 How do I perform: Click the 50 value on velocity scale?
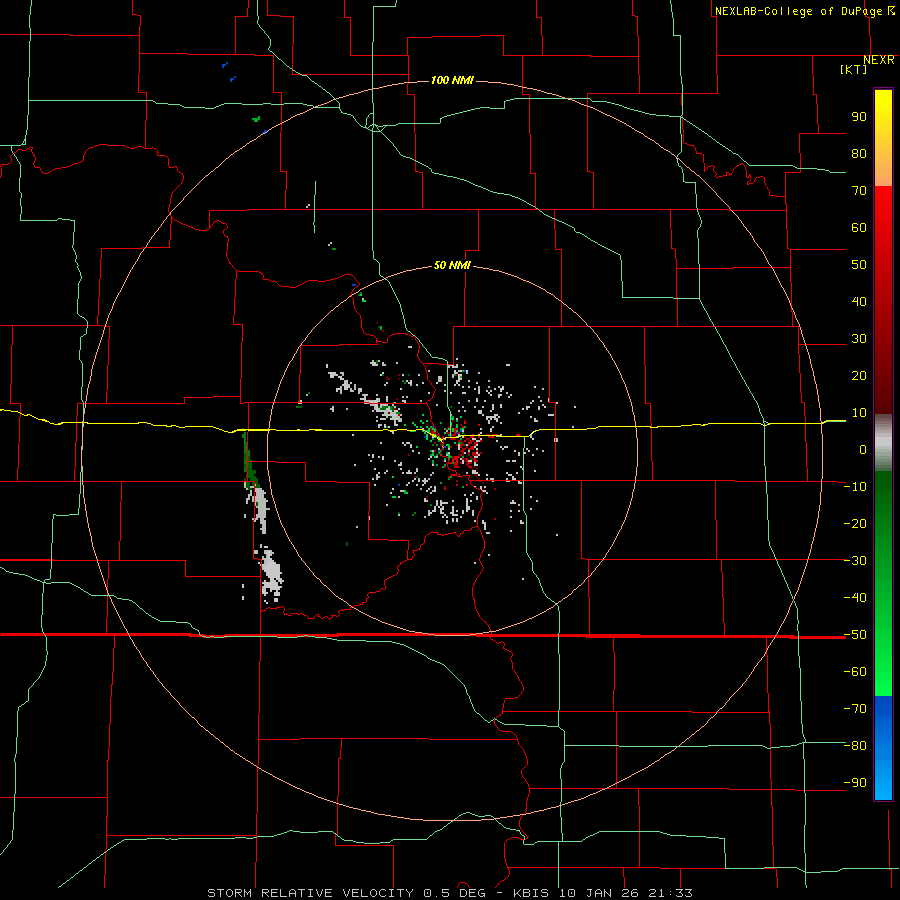point(859,265)
